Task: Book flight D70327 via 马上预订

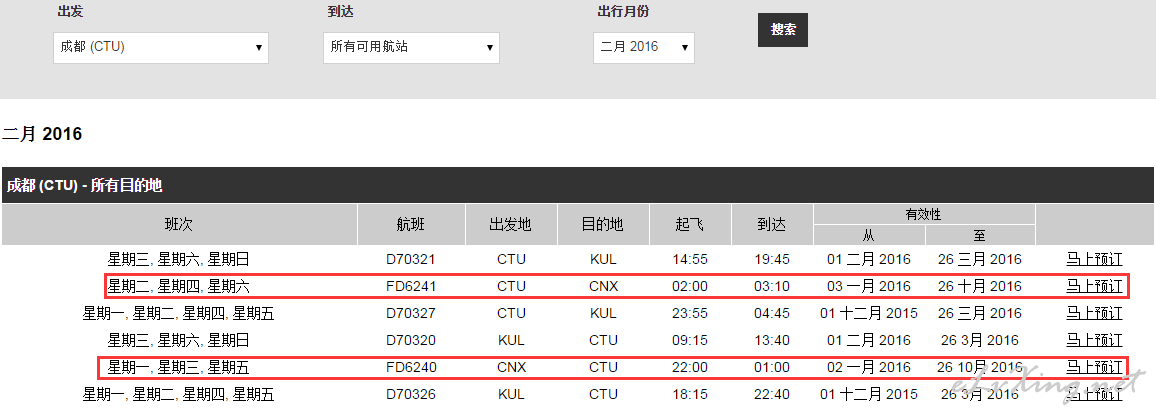Action: pos(1094,313)
